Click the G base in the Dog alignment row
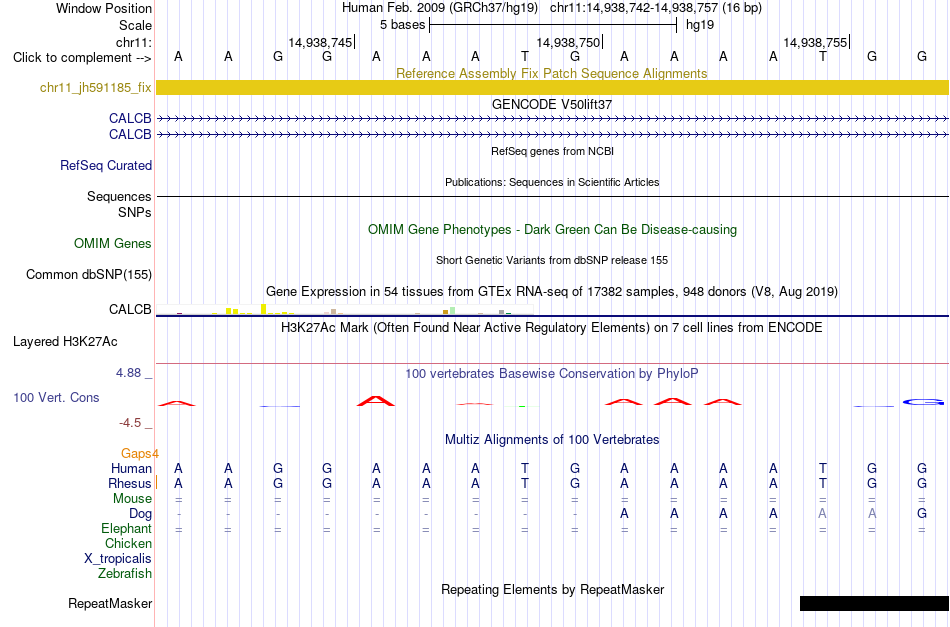950x627 pixels. point(922,514)
